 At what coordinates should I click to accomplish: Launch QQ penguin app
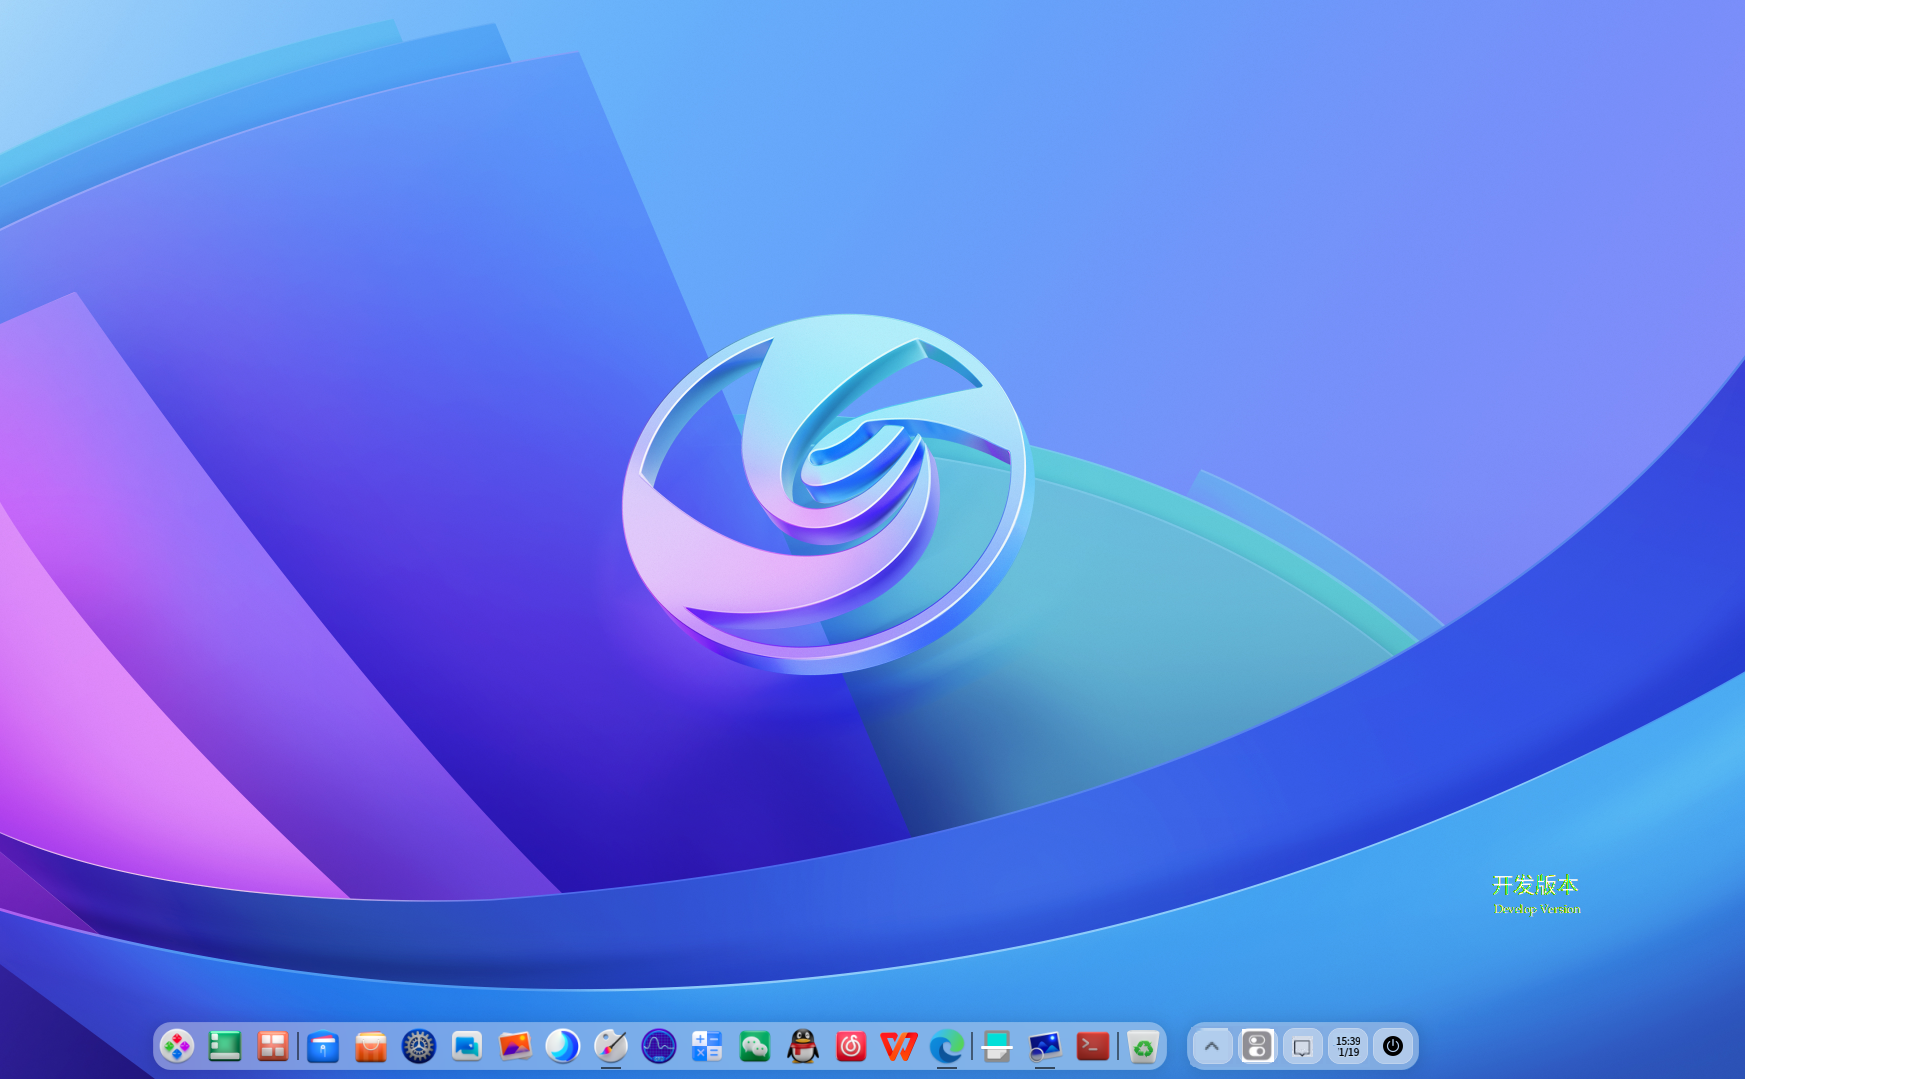pyautogui.click(x=803, y=1046)
